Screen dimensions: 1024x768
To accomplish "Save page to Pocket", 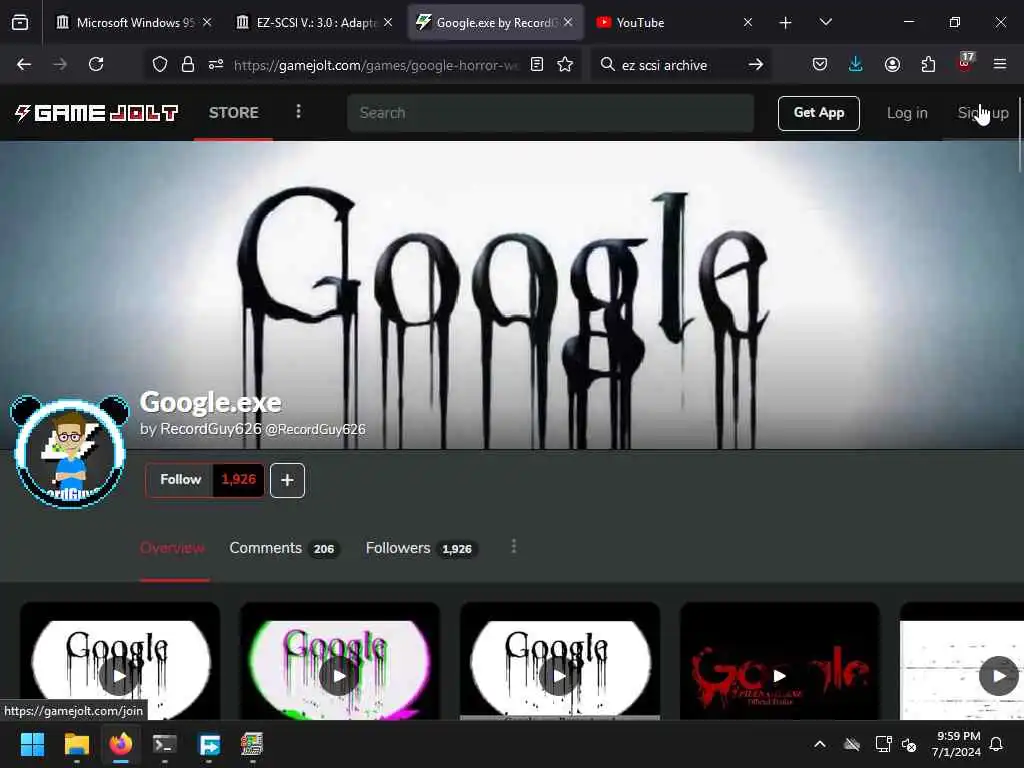I will 820,64.
